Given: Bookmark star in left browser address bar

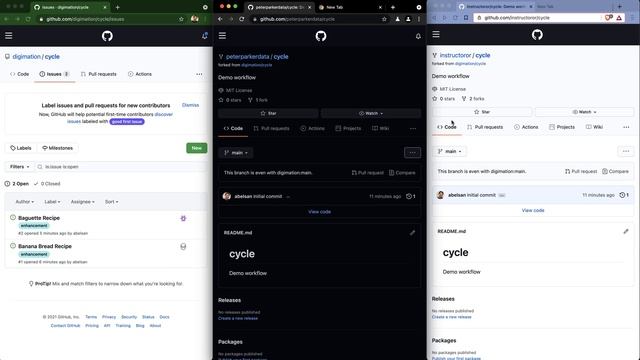Looking at the screenshot, I should click(x=181, y=19).
